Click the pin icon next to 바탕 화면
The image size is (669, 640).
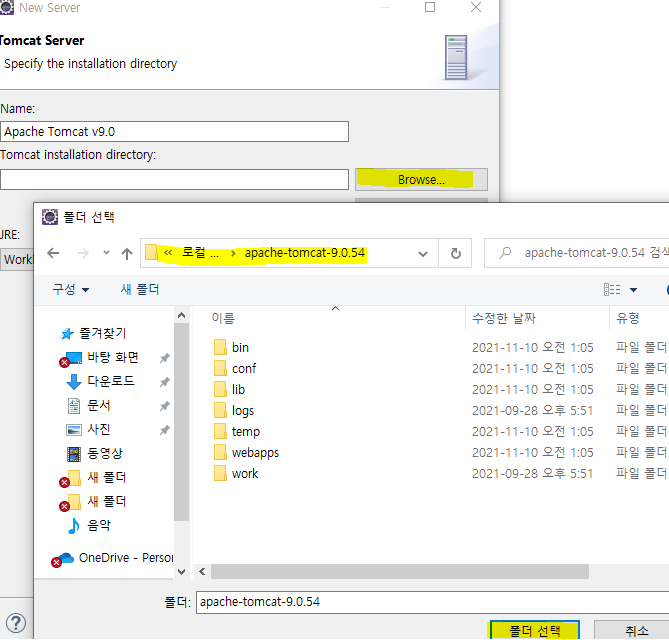[165, 358]
